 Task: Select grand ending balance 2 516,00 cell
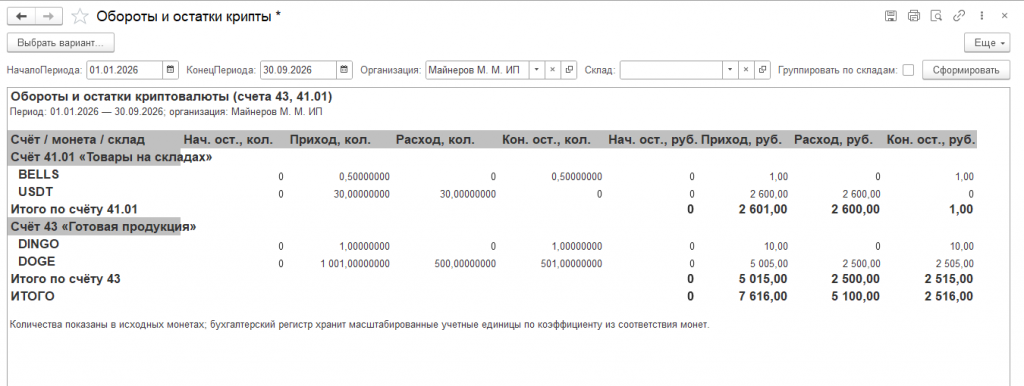[x=948, y=297]
